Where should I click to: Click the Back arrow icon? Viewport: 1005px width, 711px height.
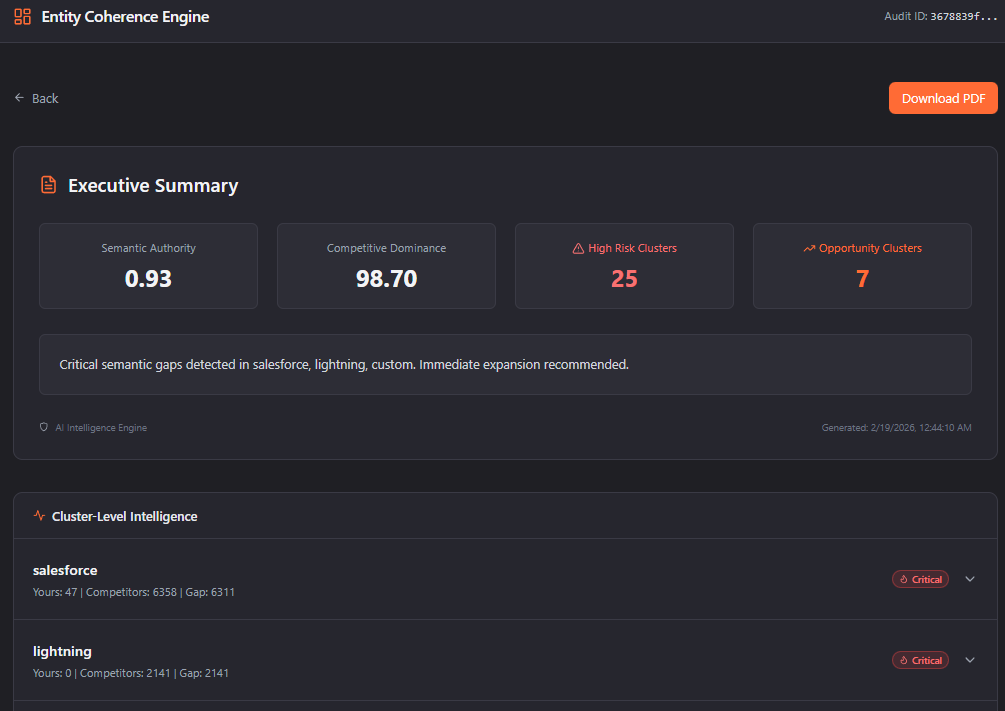point(19,98)
